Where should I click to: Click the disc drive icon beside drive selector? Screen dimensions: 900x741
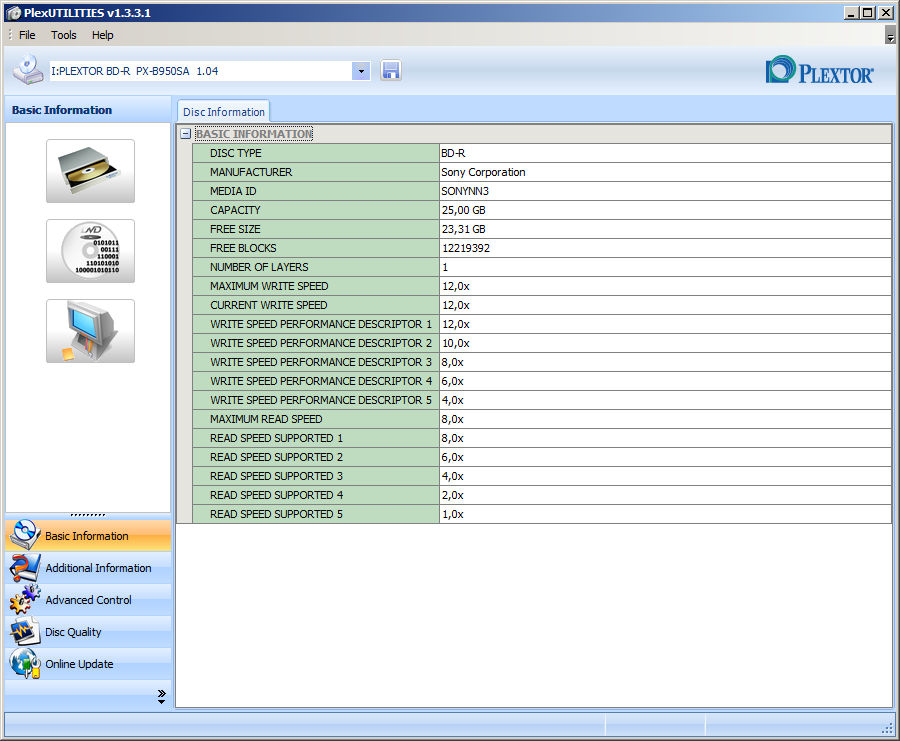pos(28,70)
